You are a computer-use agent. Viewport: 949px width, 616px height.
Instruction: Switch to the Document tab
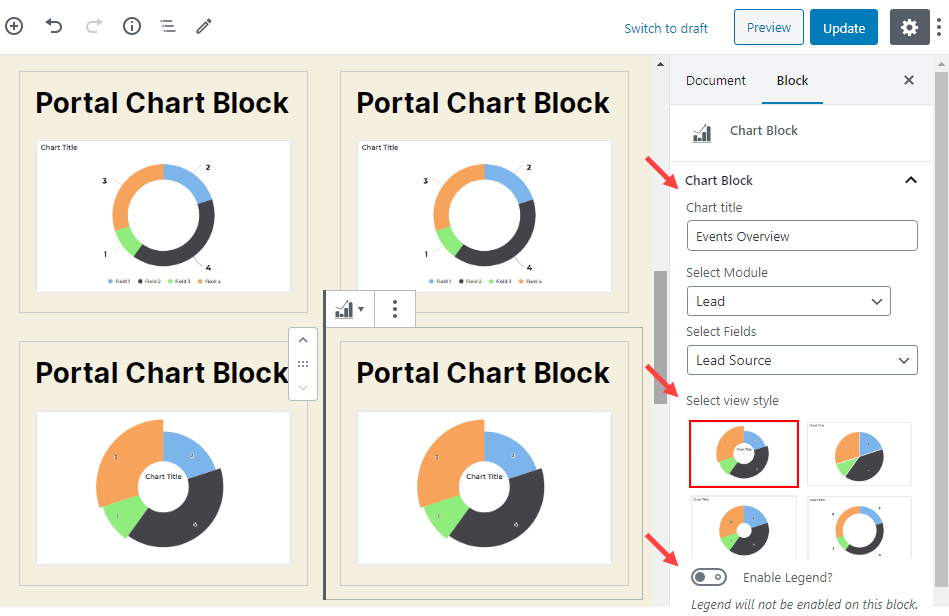pyautogui.click(x=716, y=81)
